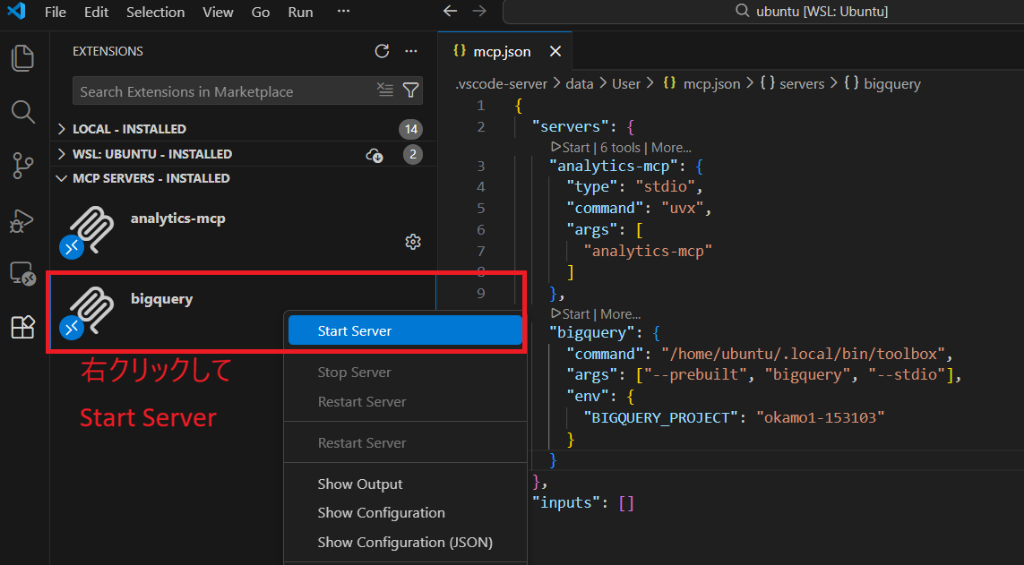Click mcp.json in breadcrumb

[711, 84]
